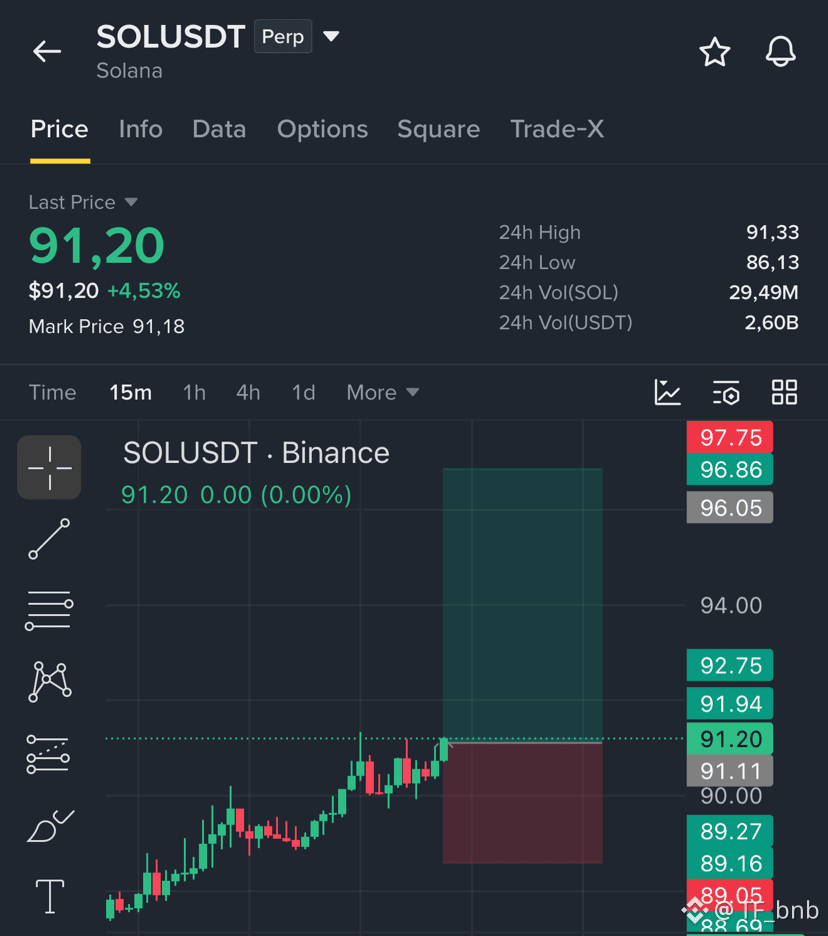Open price alerts via bell icon

point(780,52)
